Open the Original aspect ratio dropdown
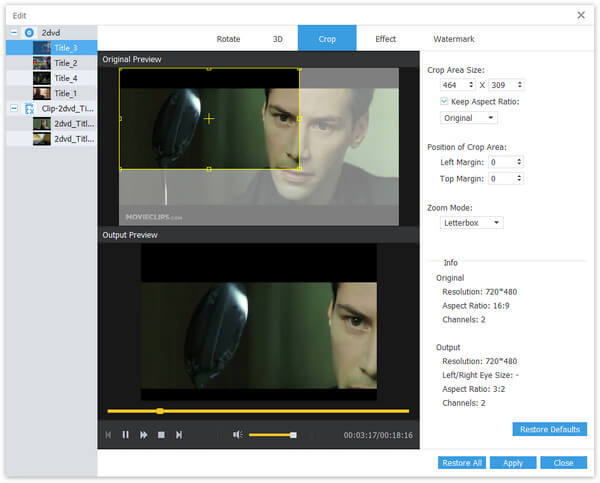The width and height of the screenshot is (600, 483). (x=469, y=118)
